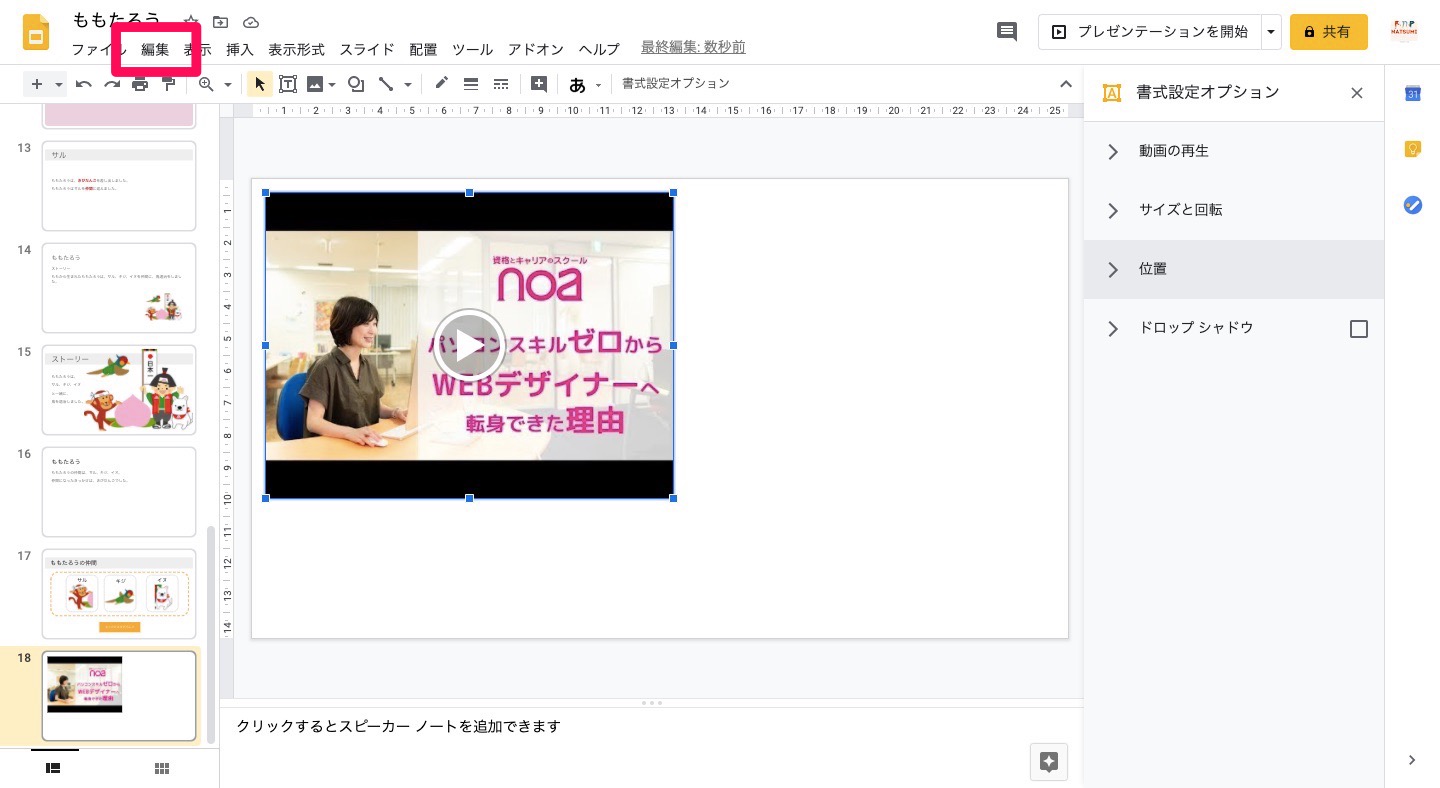Click 書式設定オプション in the toolbar
This screenshot has height=788, width=1440.
click(x=676, y=84)
